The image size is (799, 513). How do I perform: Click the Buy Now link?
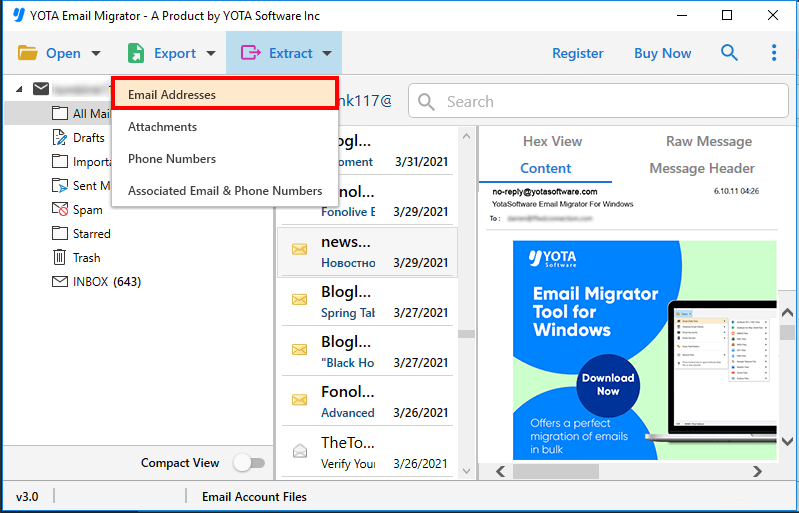(x=662, y=53)
